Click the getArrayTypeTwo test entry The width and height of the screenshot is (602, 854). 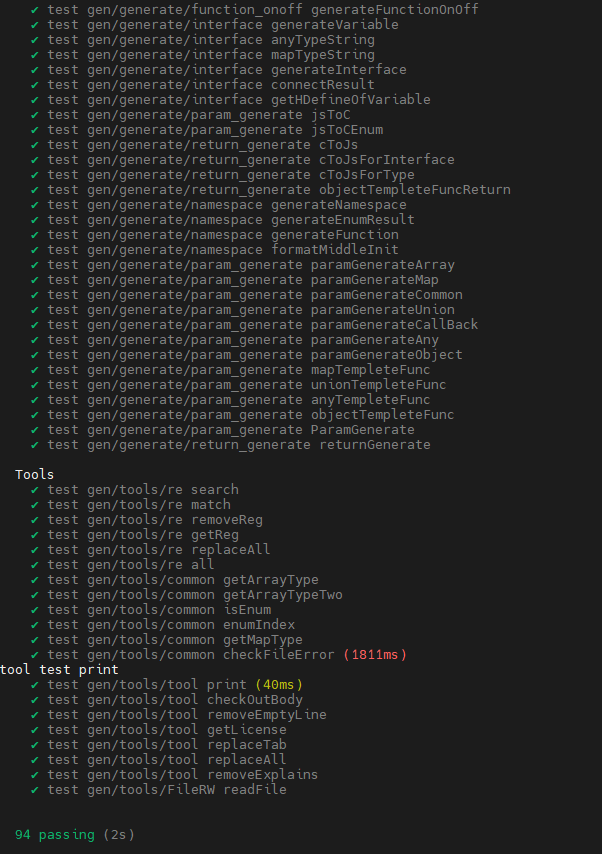coord(194,595)
